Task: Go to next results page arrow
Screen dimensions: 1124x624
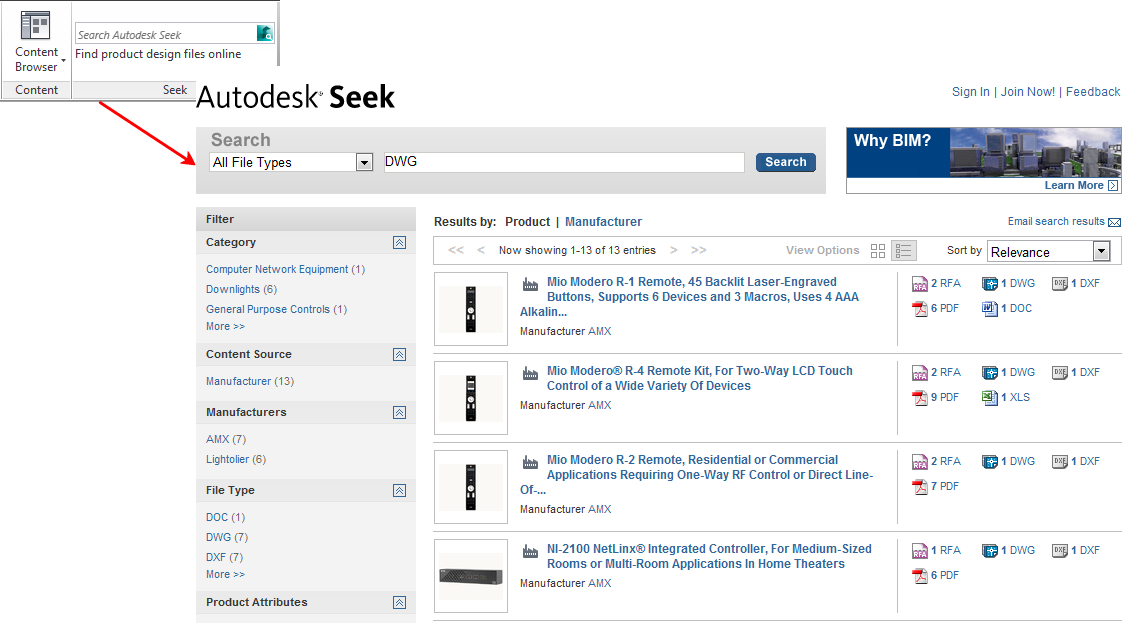Action: 674,250
